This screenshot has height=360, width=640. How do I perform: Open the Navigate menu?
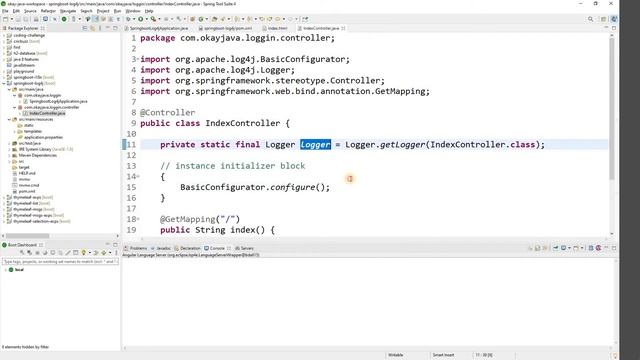[68, 11]
